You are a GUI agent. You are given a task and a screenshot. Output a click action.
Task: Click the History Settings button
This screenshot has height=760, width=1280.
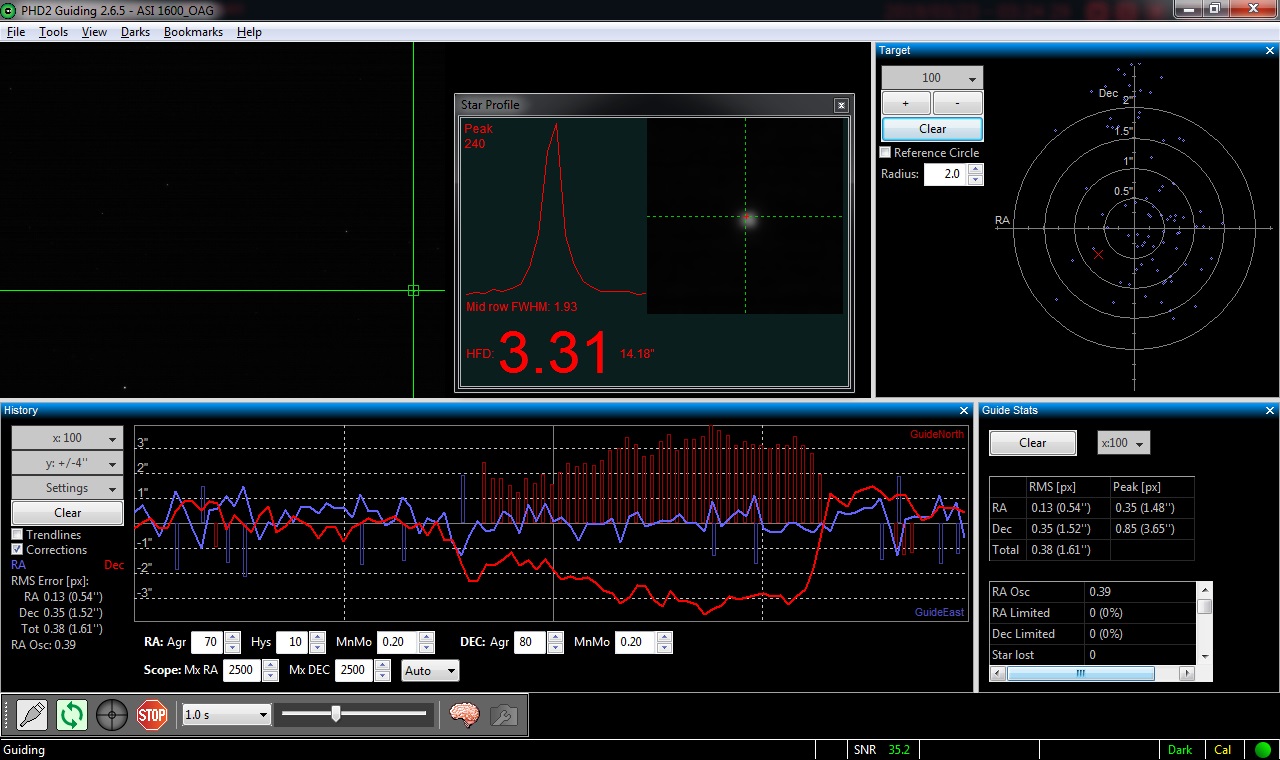point(67,488)
